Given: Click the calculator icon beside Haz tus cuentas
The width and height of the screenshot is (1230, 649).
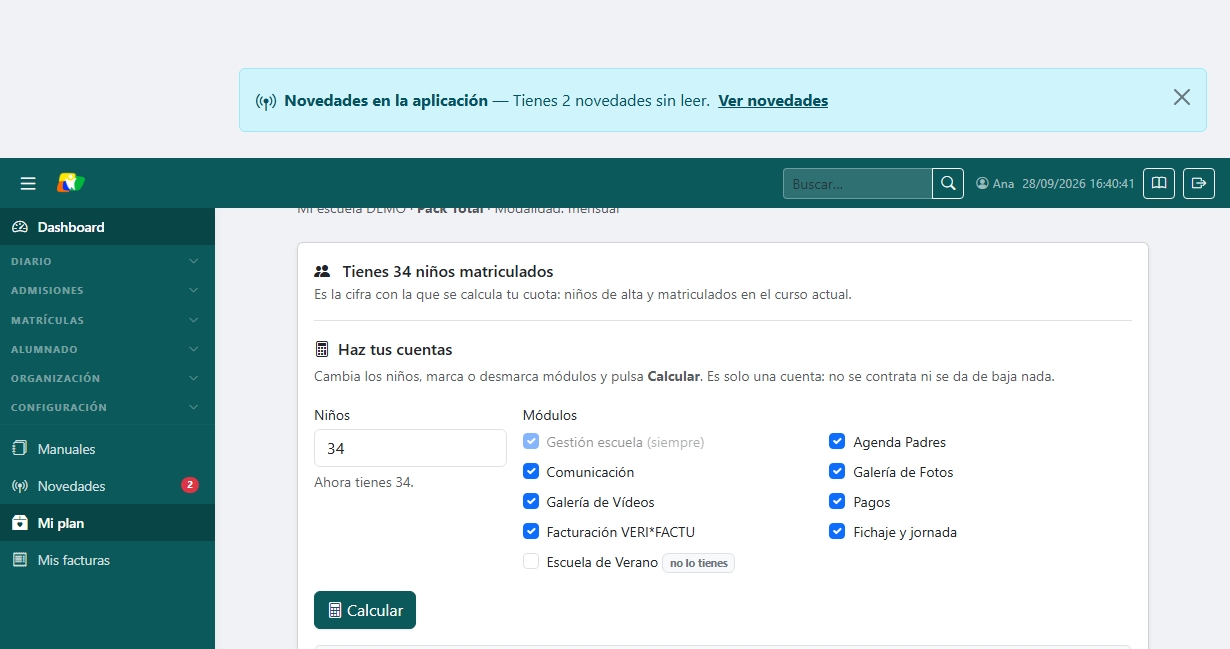Looking at the screenshot, I should (322, 350).
